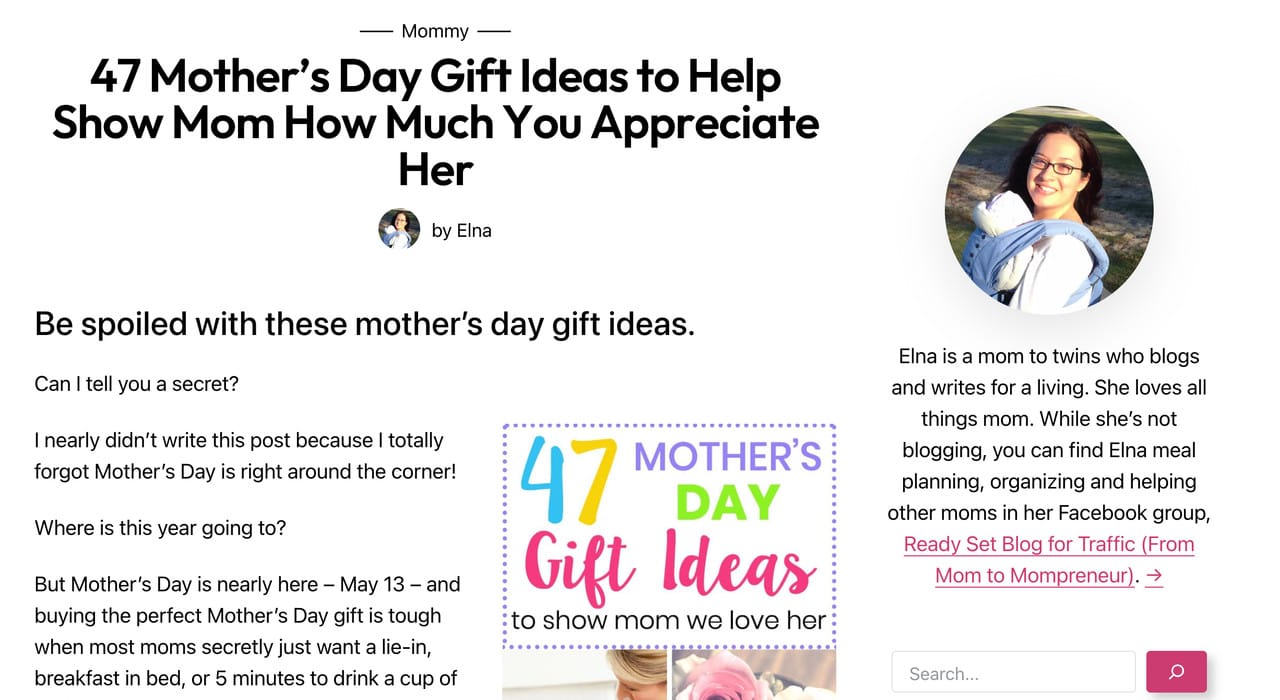Viewport: 1280px width, 700px height.
Task: Click inside the Search input field
Action: click(x=1013, y=671)
